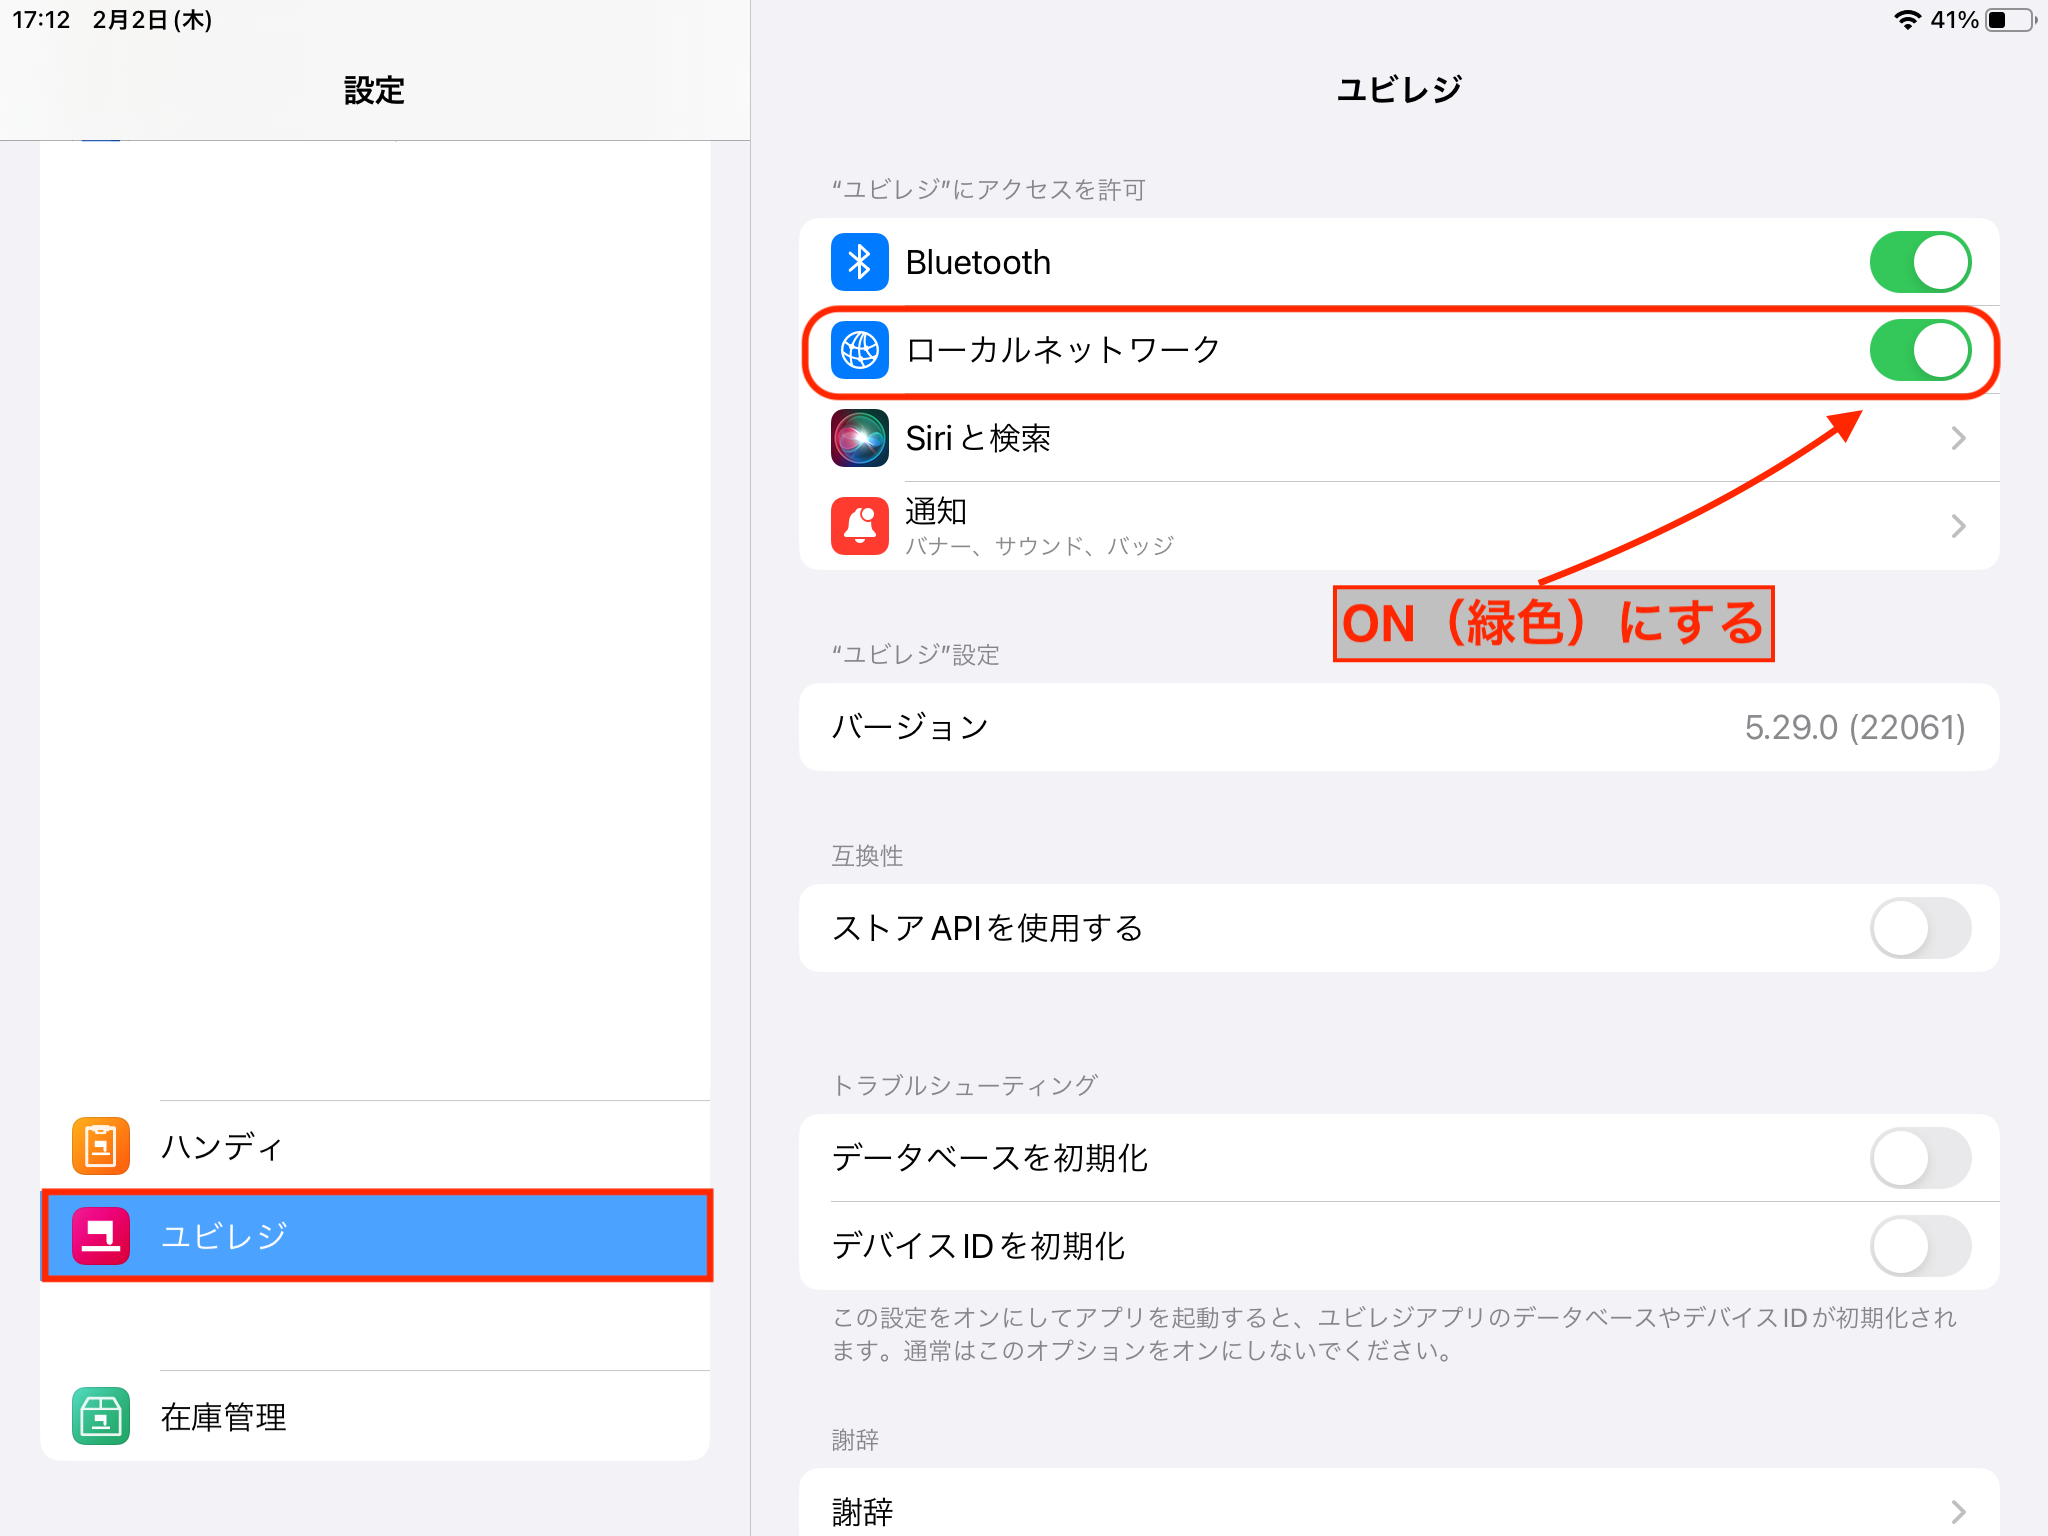This screenshot has width=2048, height=1536.
Task: Tap the Bluetooth label text
Action: click(x=978, y=262)
